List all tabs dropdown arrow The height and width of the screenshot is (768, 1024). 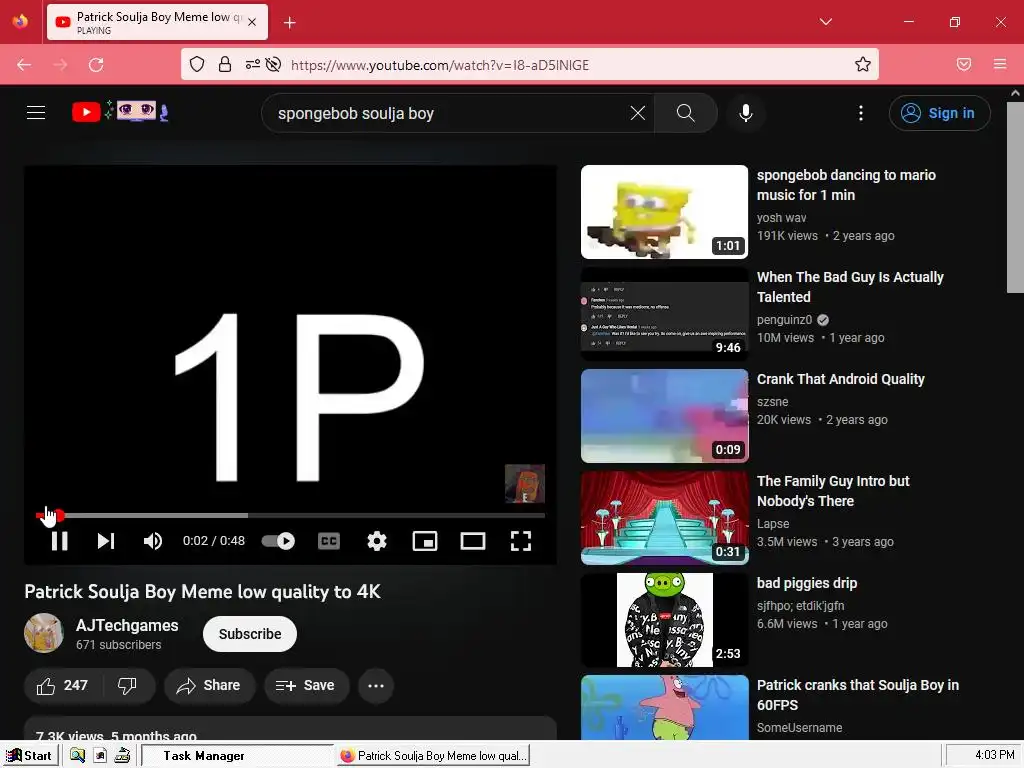tap(825, 22)
